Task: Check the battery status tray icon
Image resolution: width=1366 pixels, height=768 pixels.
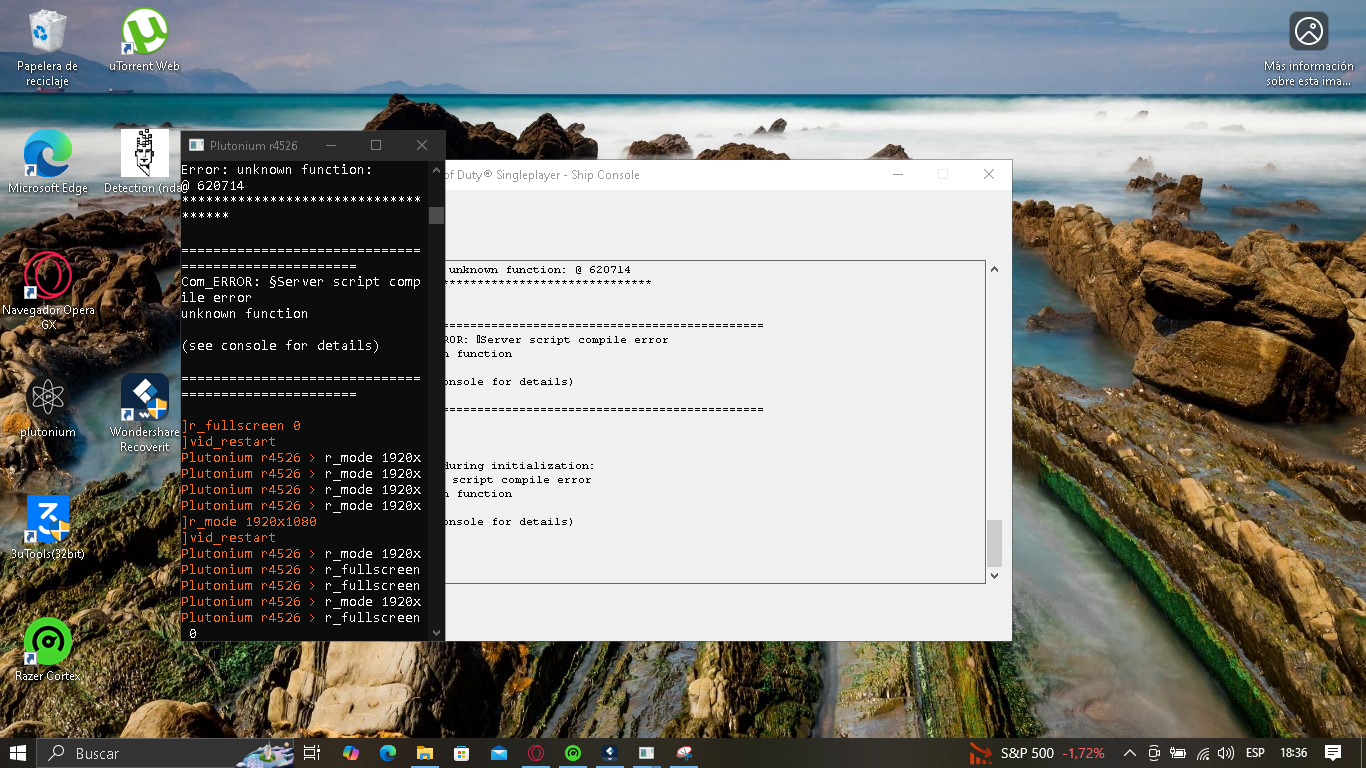Action: (1179, 753)
